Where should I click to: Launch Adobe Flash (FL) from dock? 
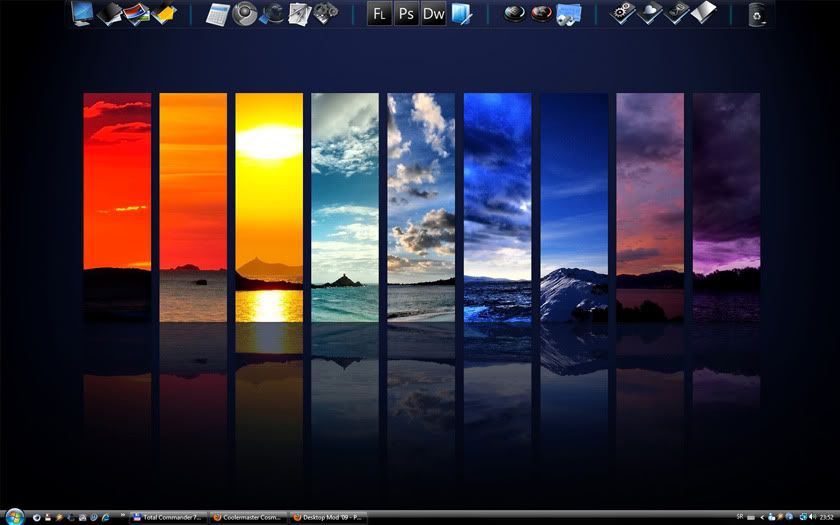click(x=379, y=14)
